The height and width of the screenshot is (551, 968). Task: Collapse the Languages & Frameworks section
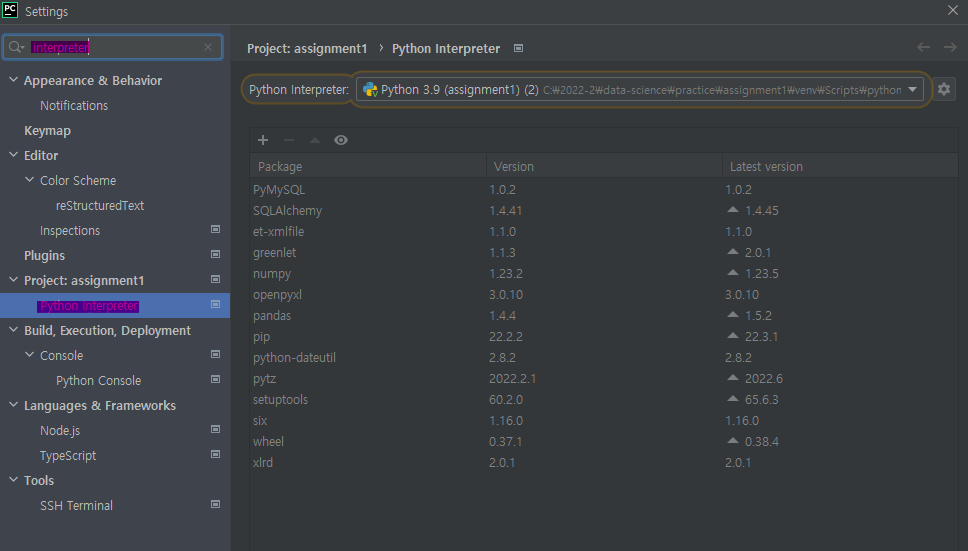pyautogui.click(x=14, y=405)
